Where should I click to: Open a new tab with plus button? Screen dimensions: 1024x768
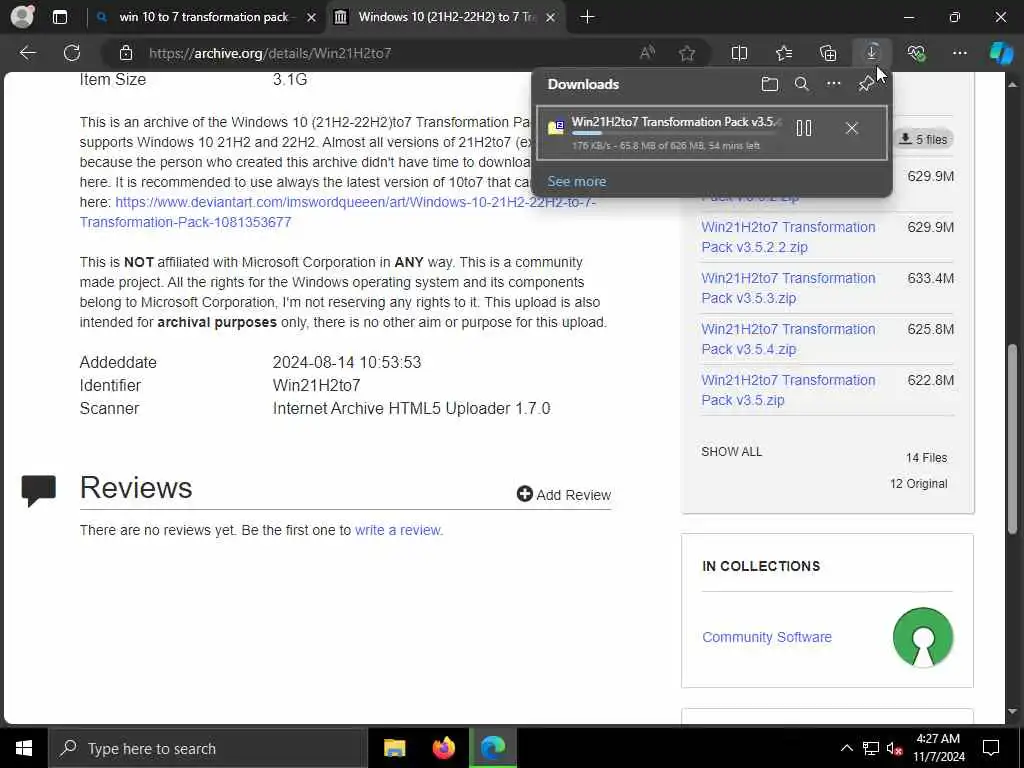coord(587,17)
